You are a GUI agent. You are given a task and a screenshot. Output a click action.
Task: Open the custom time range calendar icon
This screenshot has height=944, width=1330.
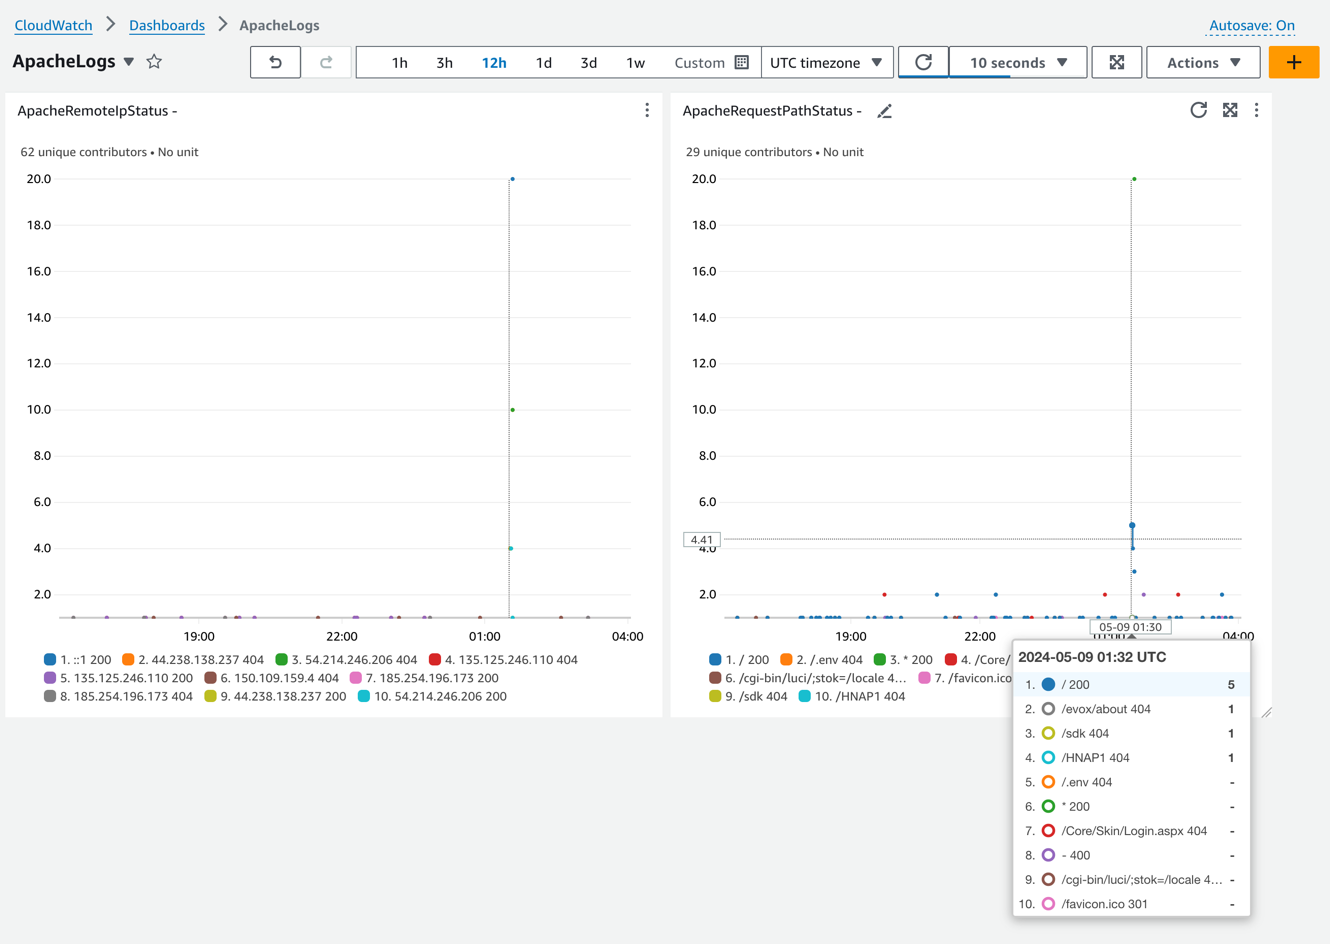click(742, 62)
